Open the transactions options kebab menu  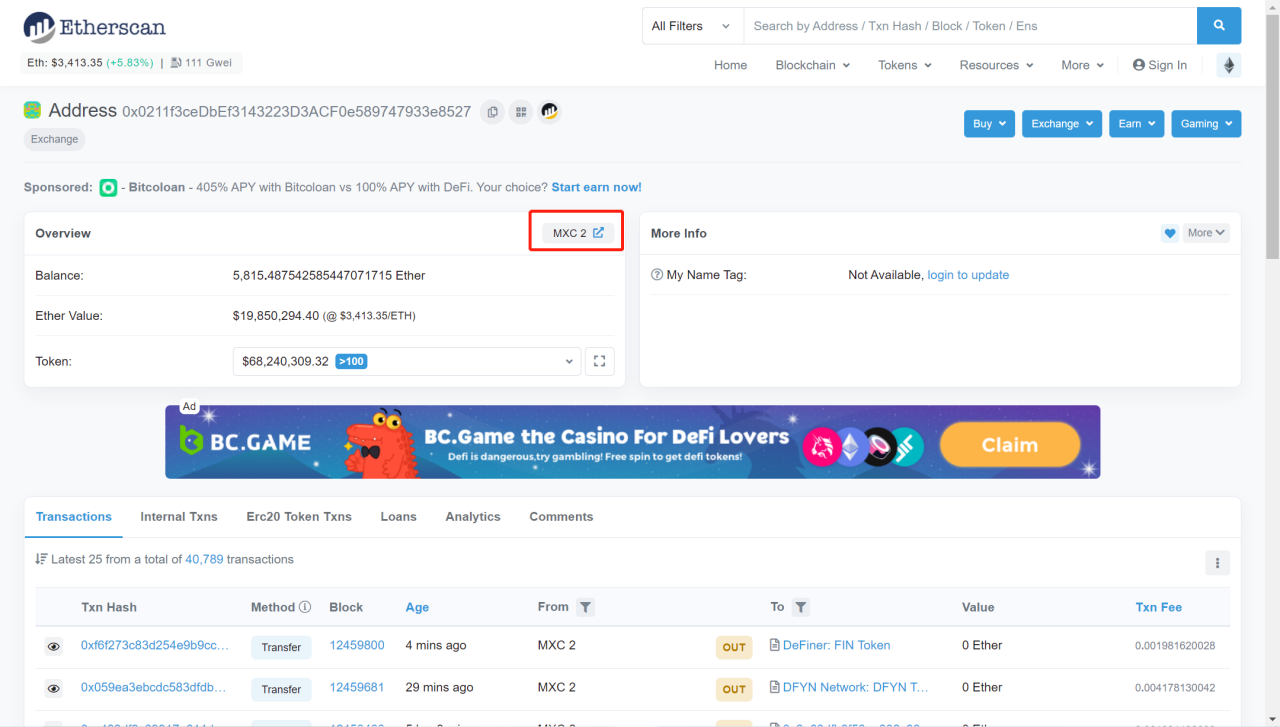pyautogui.click(x=1217, y=563)
